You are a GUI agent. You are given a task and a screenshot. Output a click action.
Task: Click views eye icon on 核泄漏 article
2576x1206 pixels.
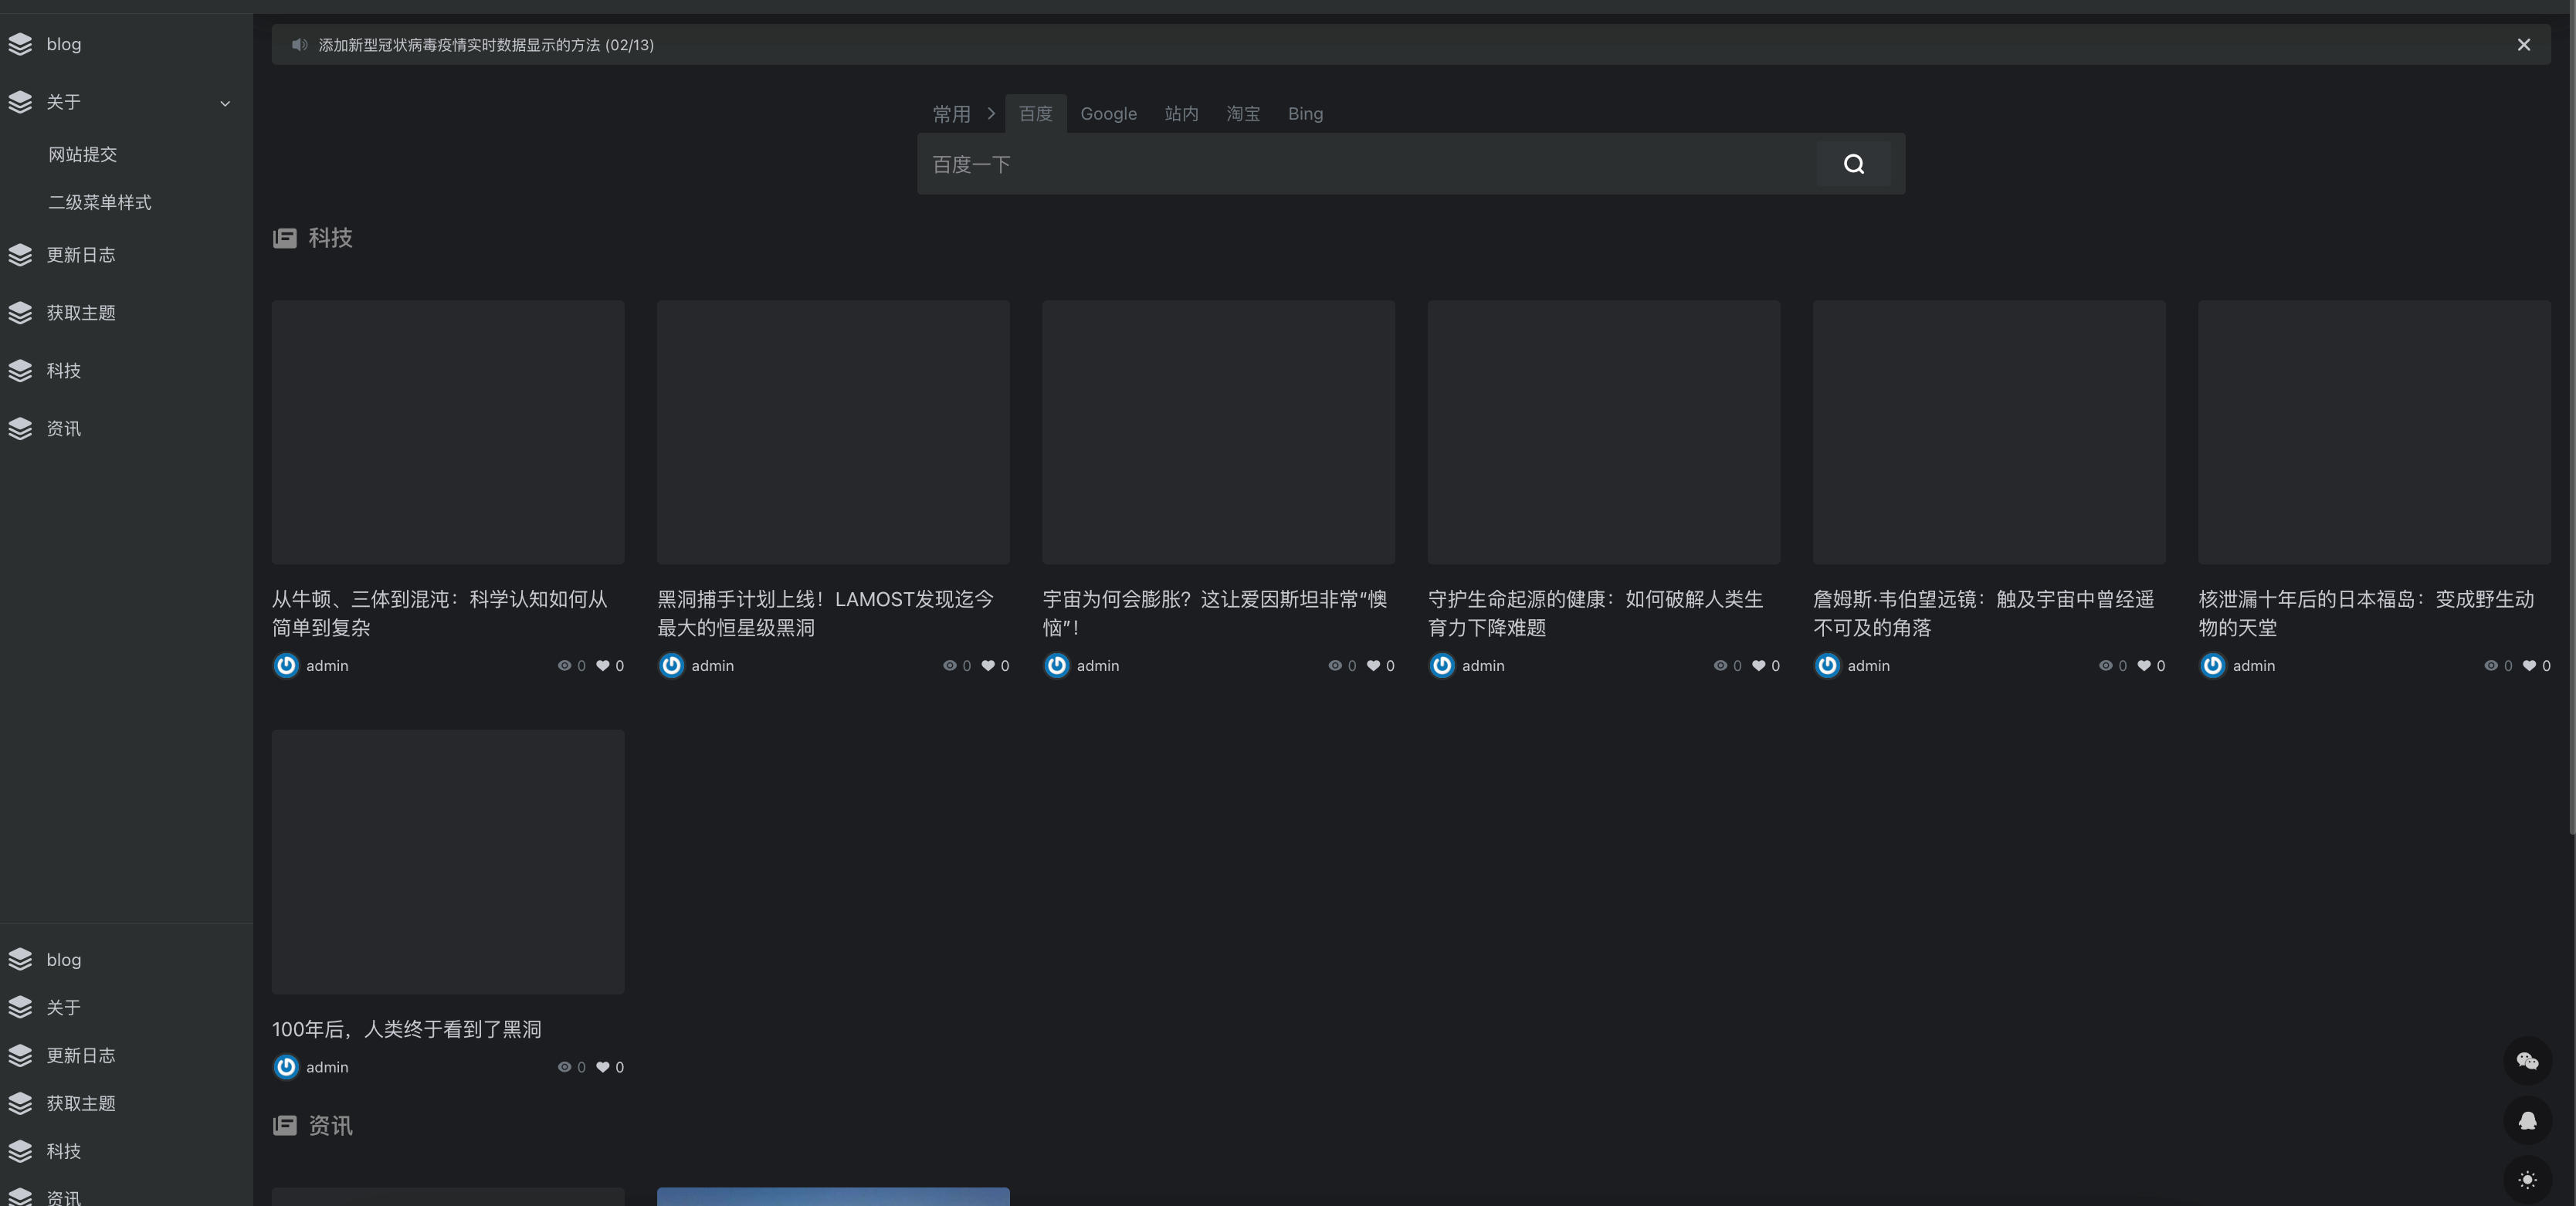click(x=2490, y=666)
